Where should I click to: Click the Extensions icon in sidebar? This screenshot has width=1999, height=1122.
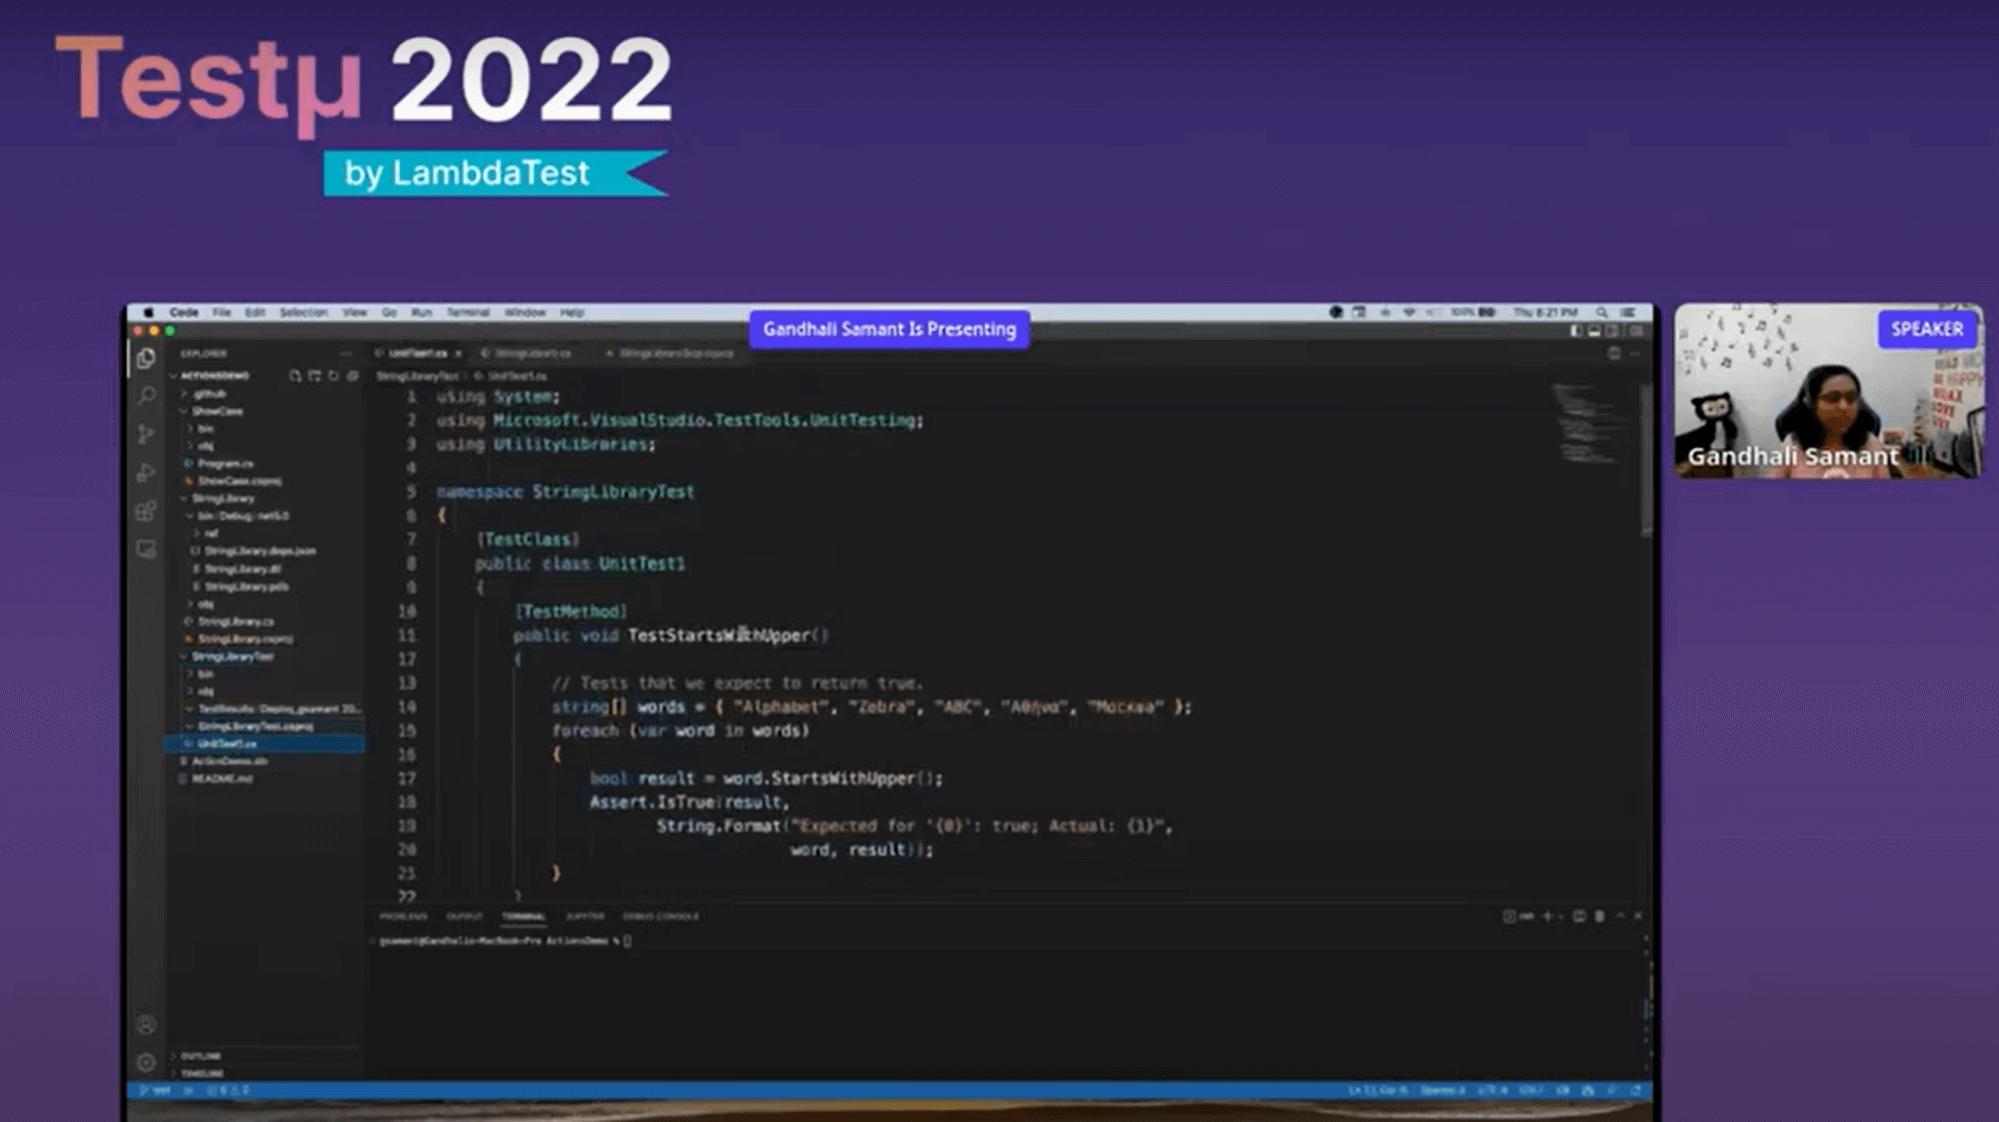click(x=147, y=510)
